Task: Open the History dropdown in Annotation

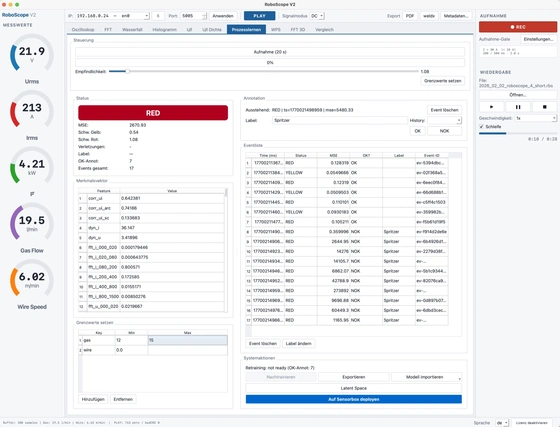Action: coord(444,120)
